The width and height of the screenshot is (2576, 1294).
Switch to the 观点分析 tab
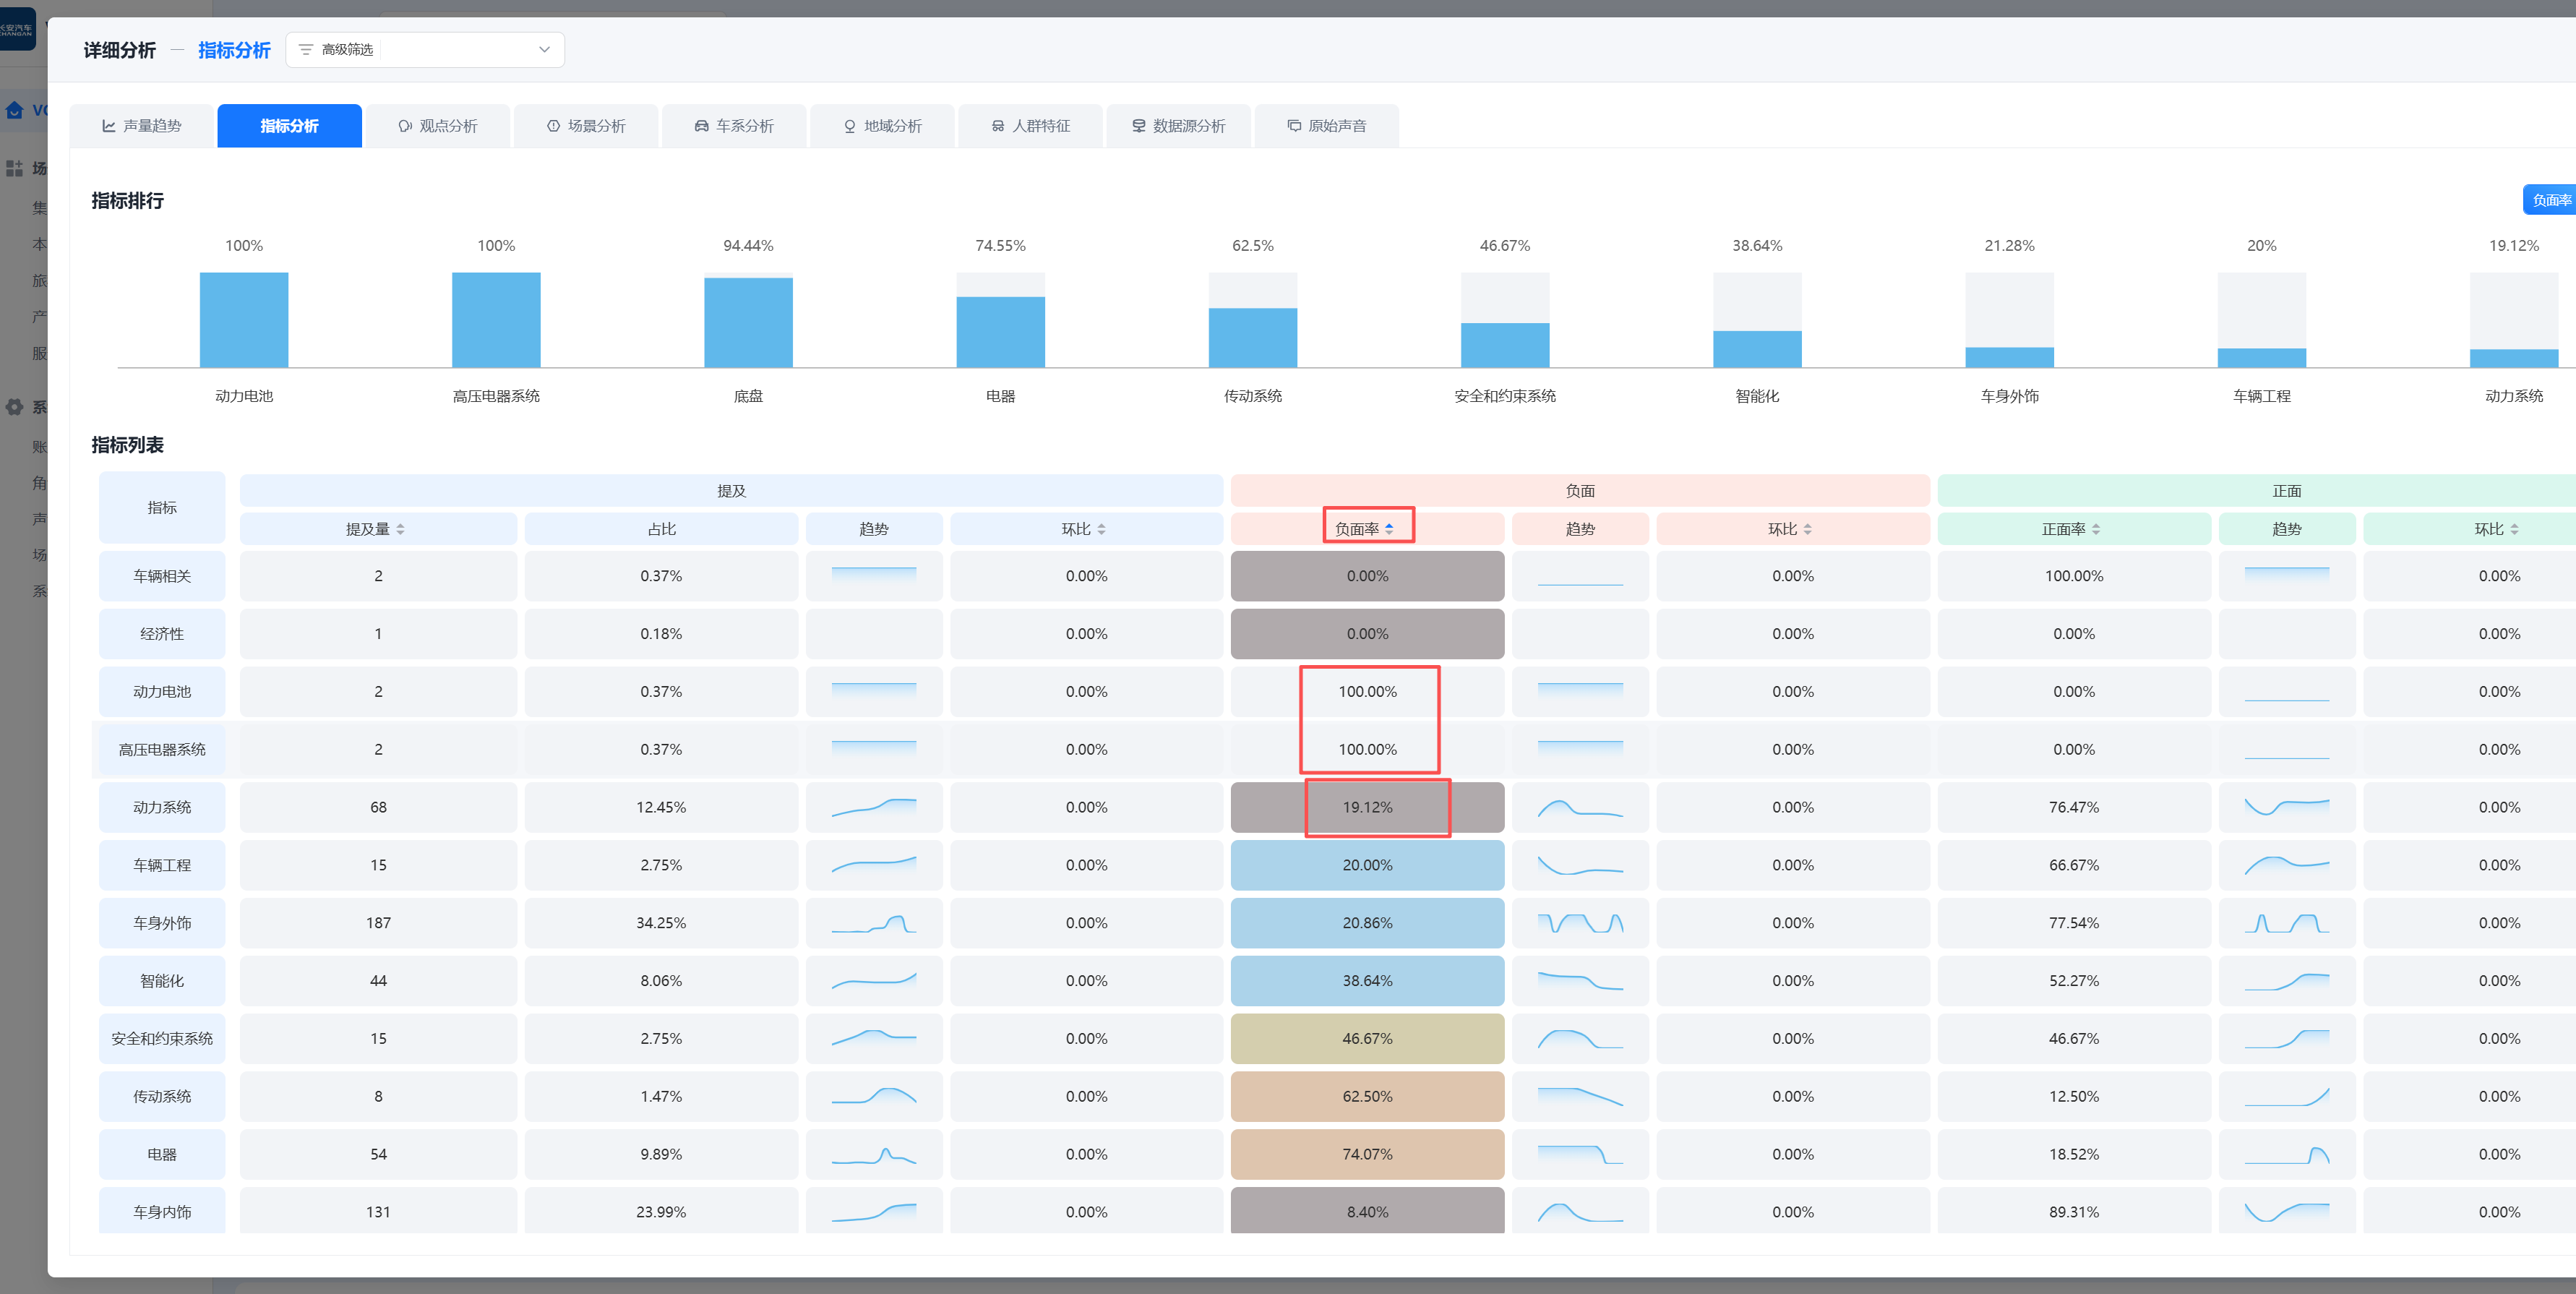tap(438, 126)
